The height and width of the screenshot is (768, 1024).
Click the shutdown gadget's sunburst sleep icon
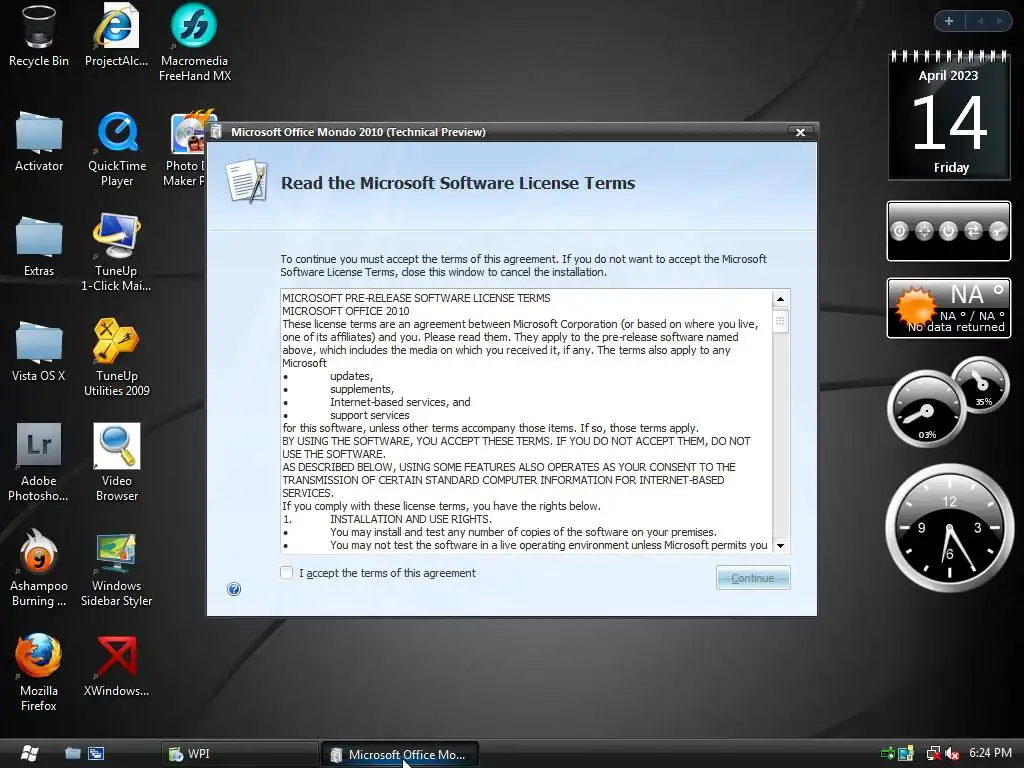coord(924,231)
